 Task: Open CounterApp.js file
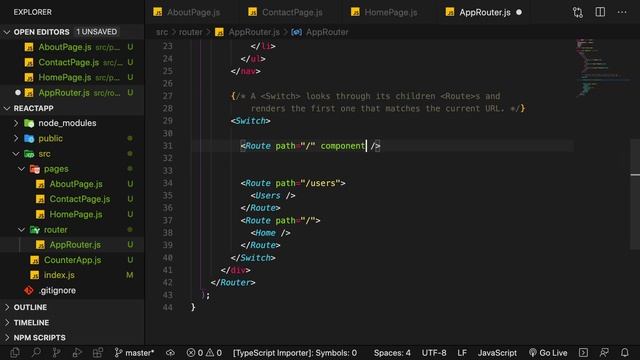72,260
